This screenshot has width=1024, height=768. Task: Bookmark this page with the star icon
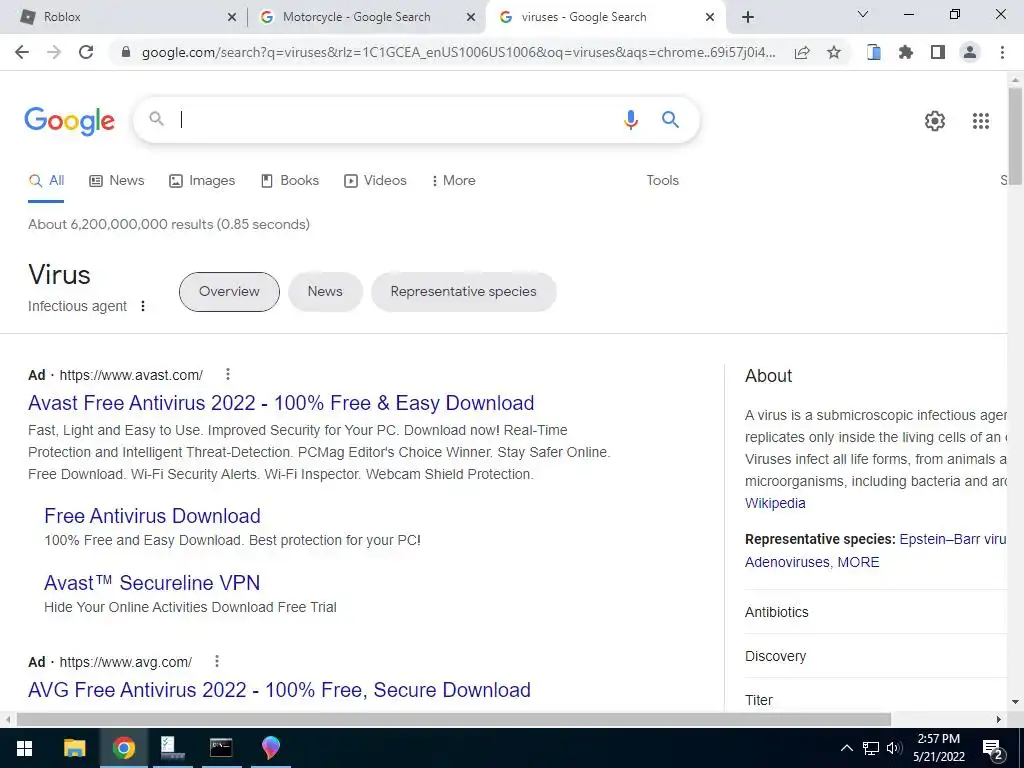tap(834, 52)
